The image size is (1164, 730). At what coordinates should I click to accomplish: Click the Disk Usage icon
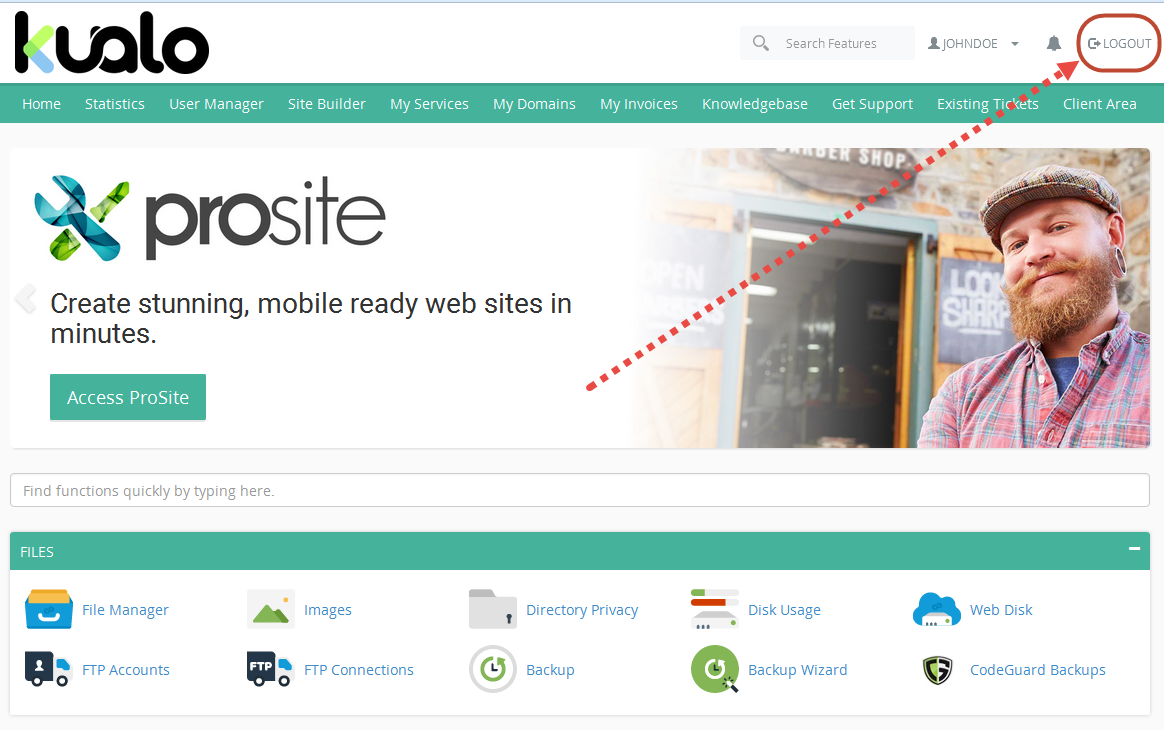tap(714, 609)
